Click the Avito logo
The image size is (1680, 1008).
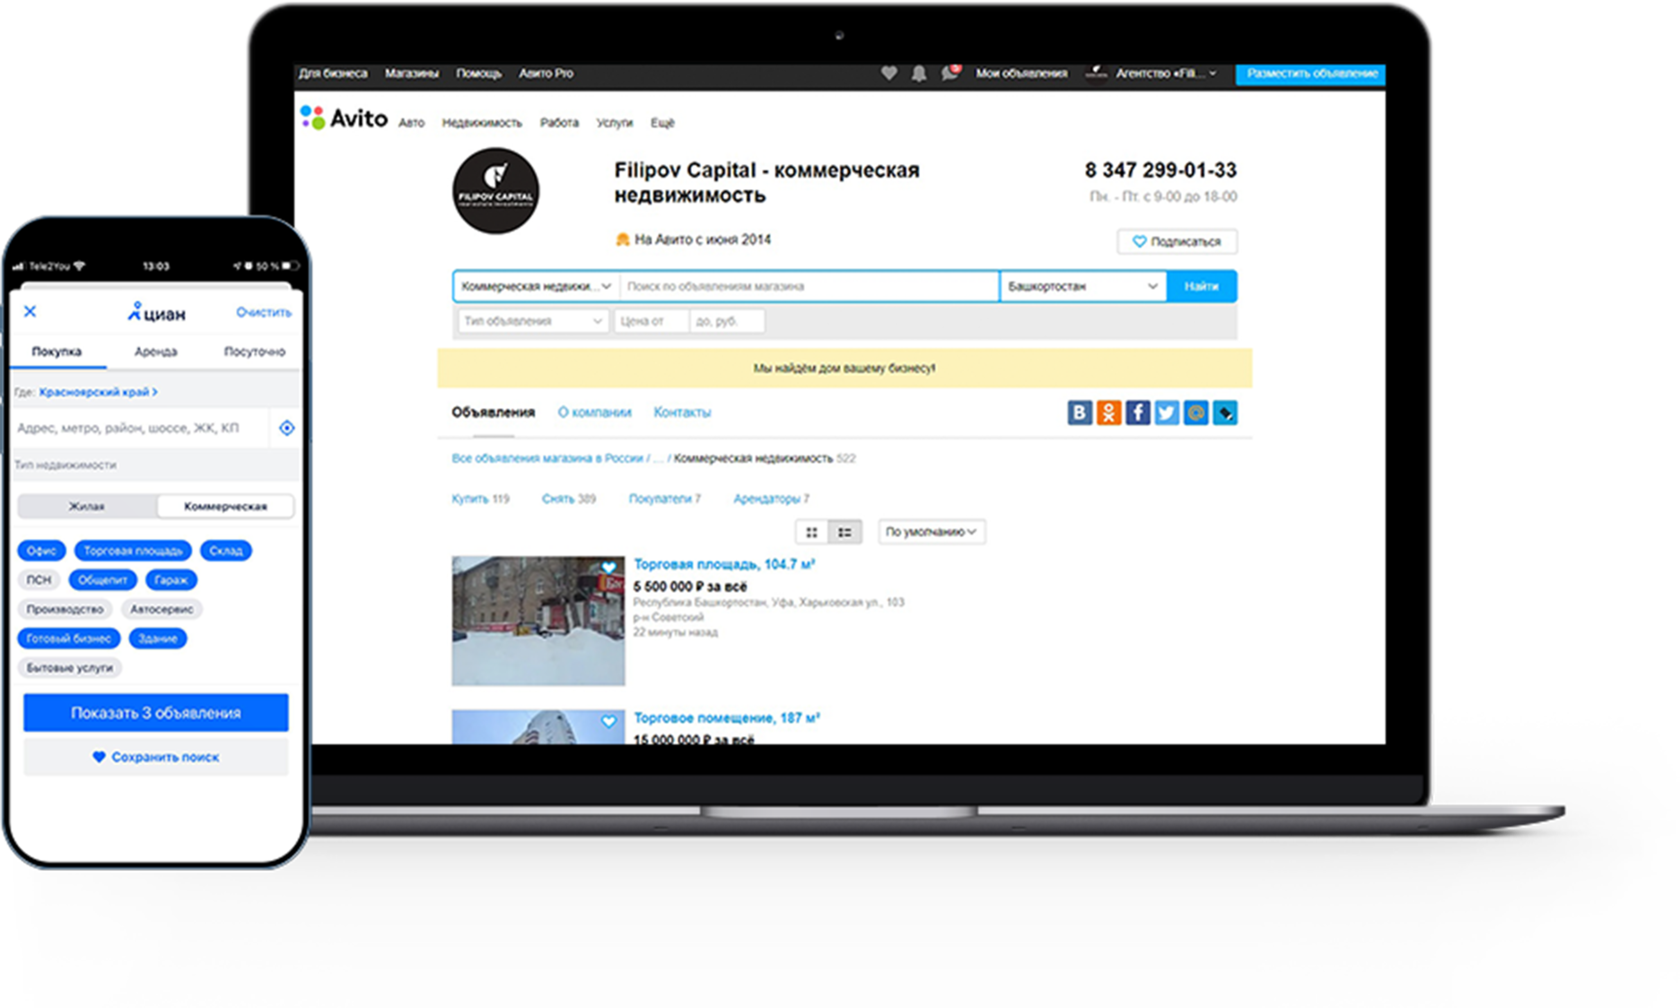point(344,118)
